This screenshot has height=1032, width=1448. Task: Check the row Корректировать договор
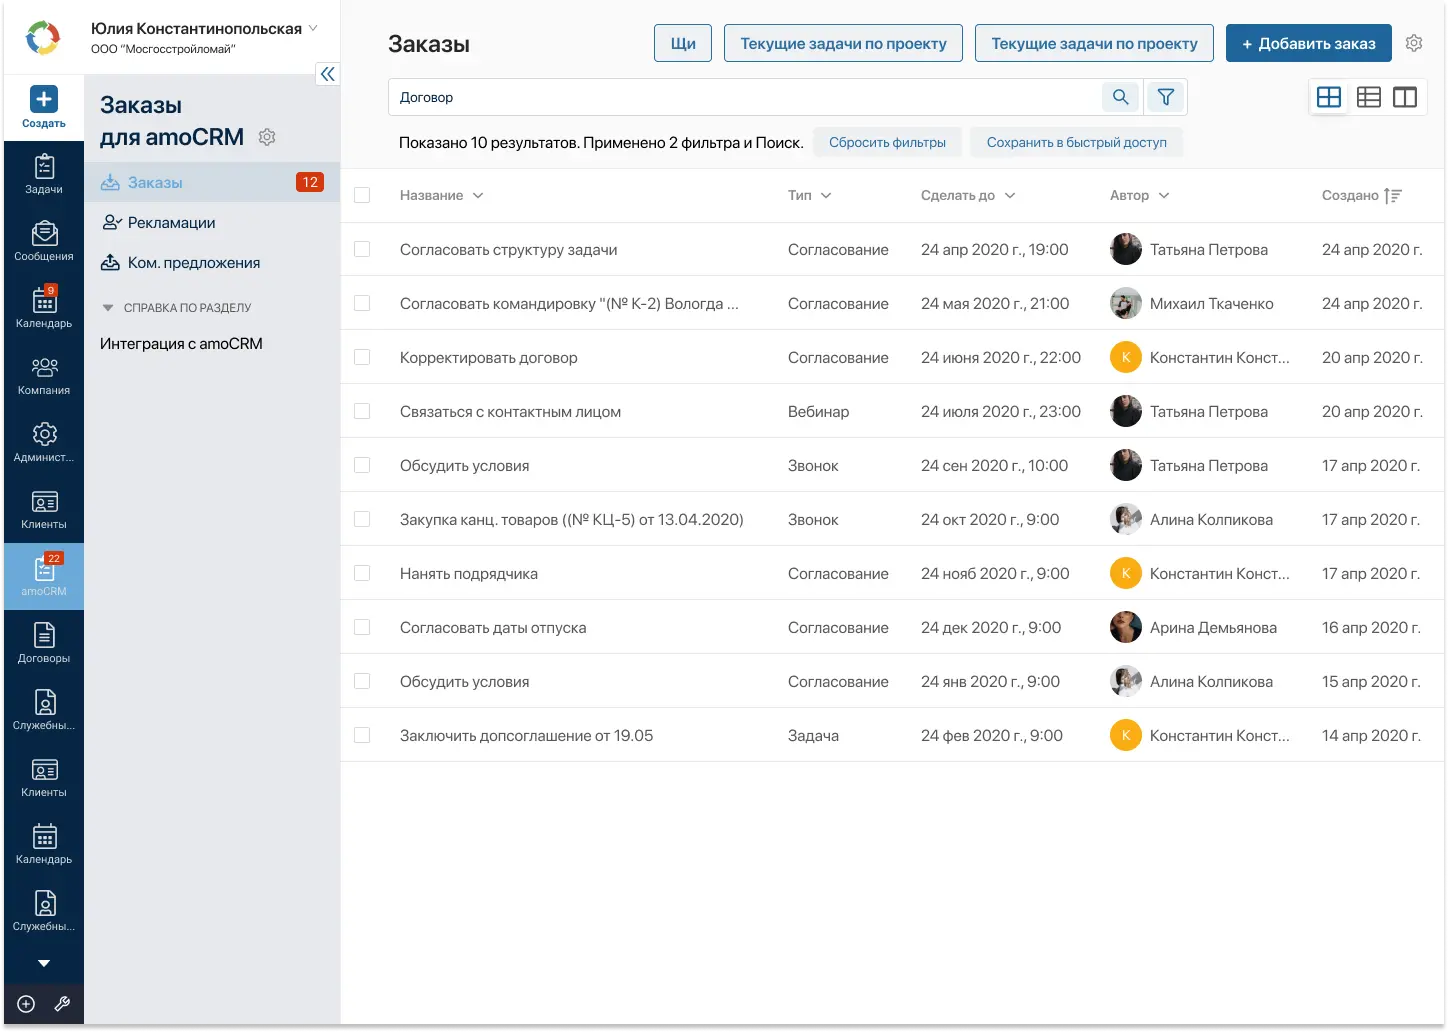pos(362,357)
